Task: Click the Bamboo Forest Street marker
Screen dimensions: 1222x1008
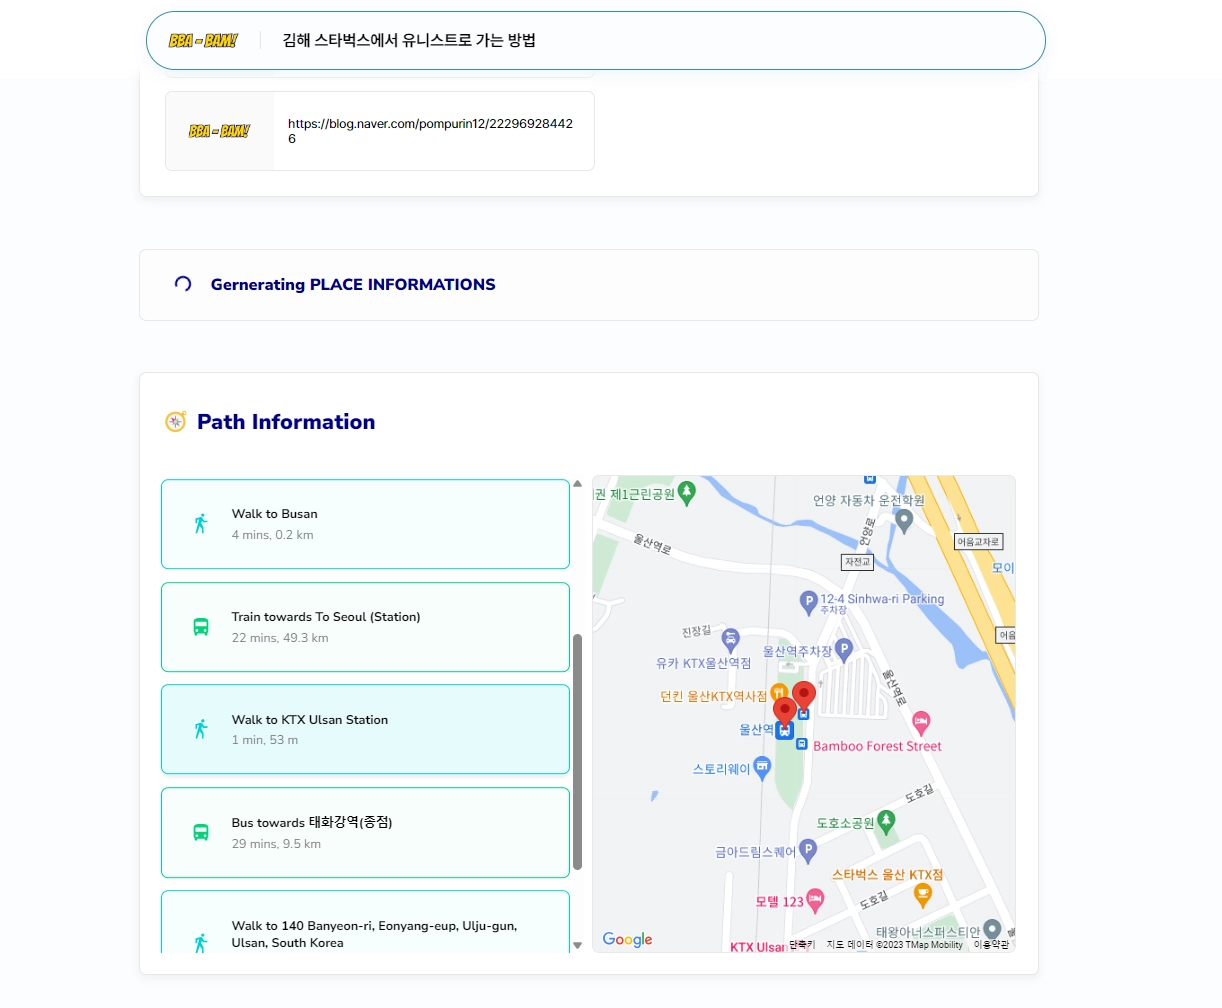Action: click(922, 722)
